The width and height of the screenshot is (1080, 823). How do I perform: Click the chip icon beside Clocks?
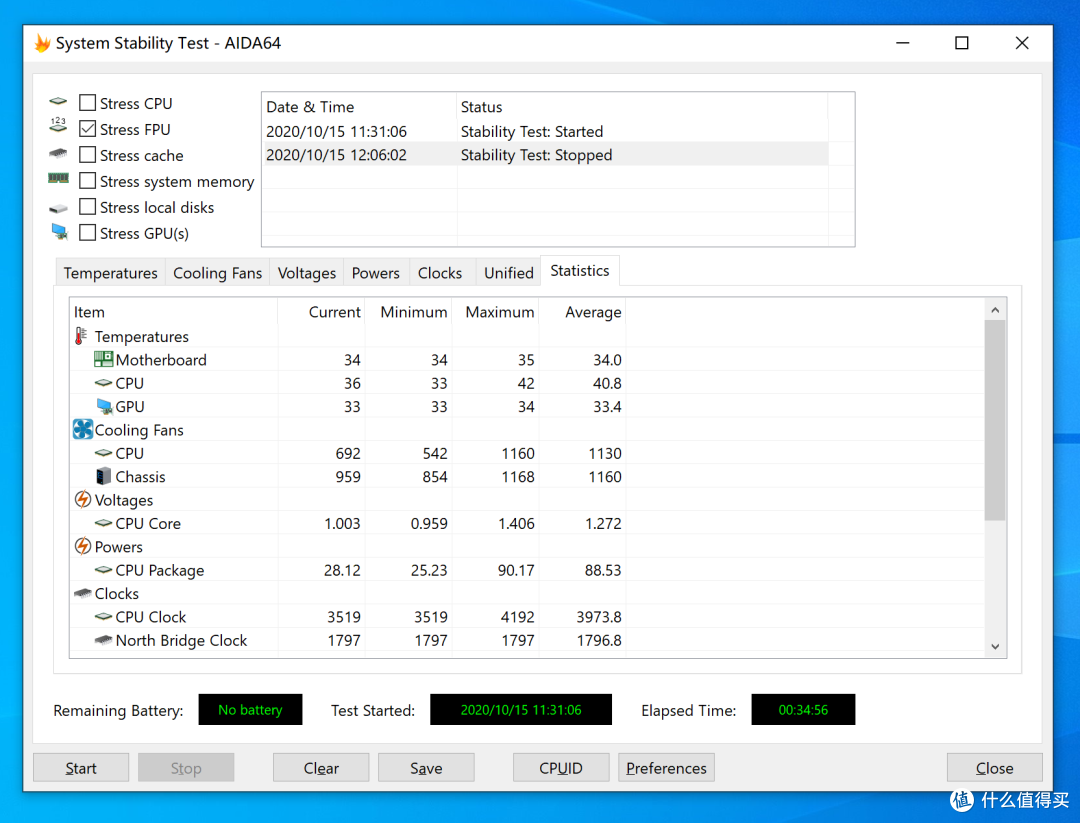click(83, 593)
